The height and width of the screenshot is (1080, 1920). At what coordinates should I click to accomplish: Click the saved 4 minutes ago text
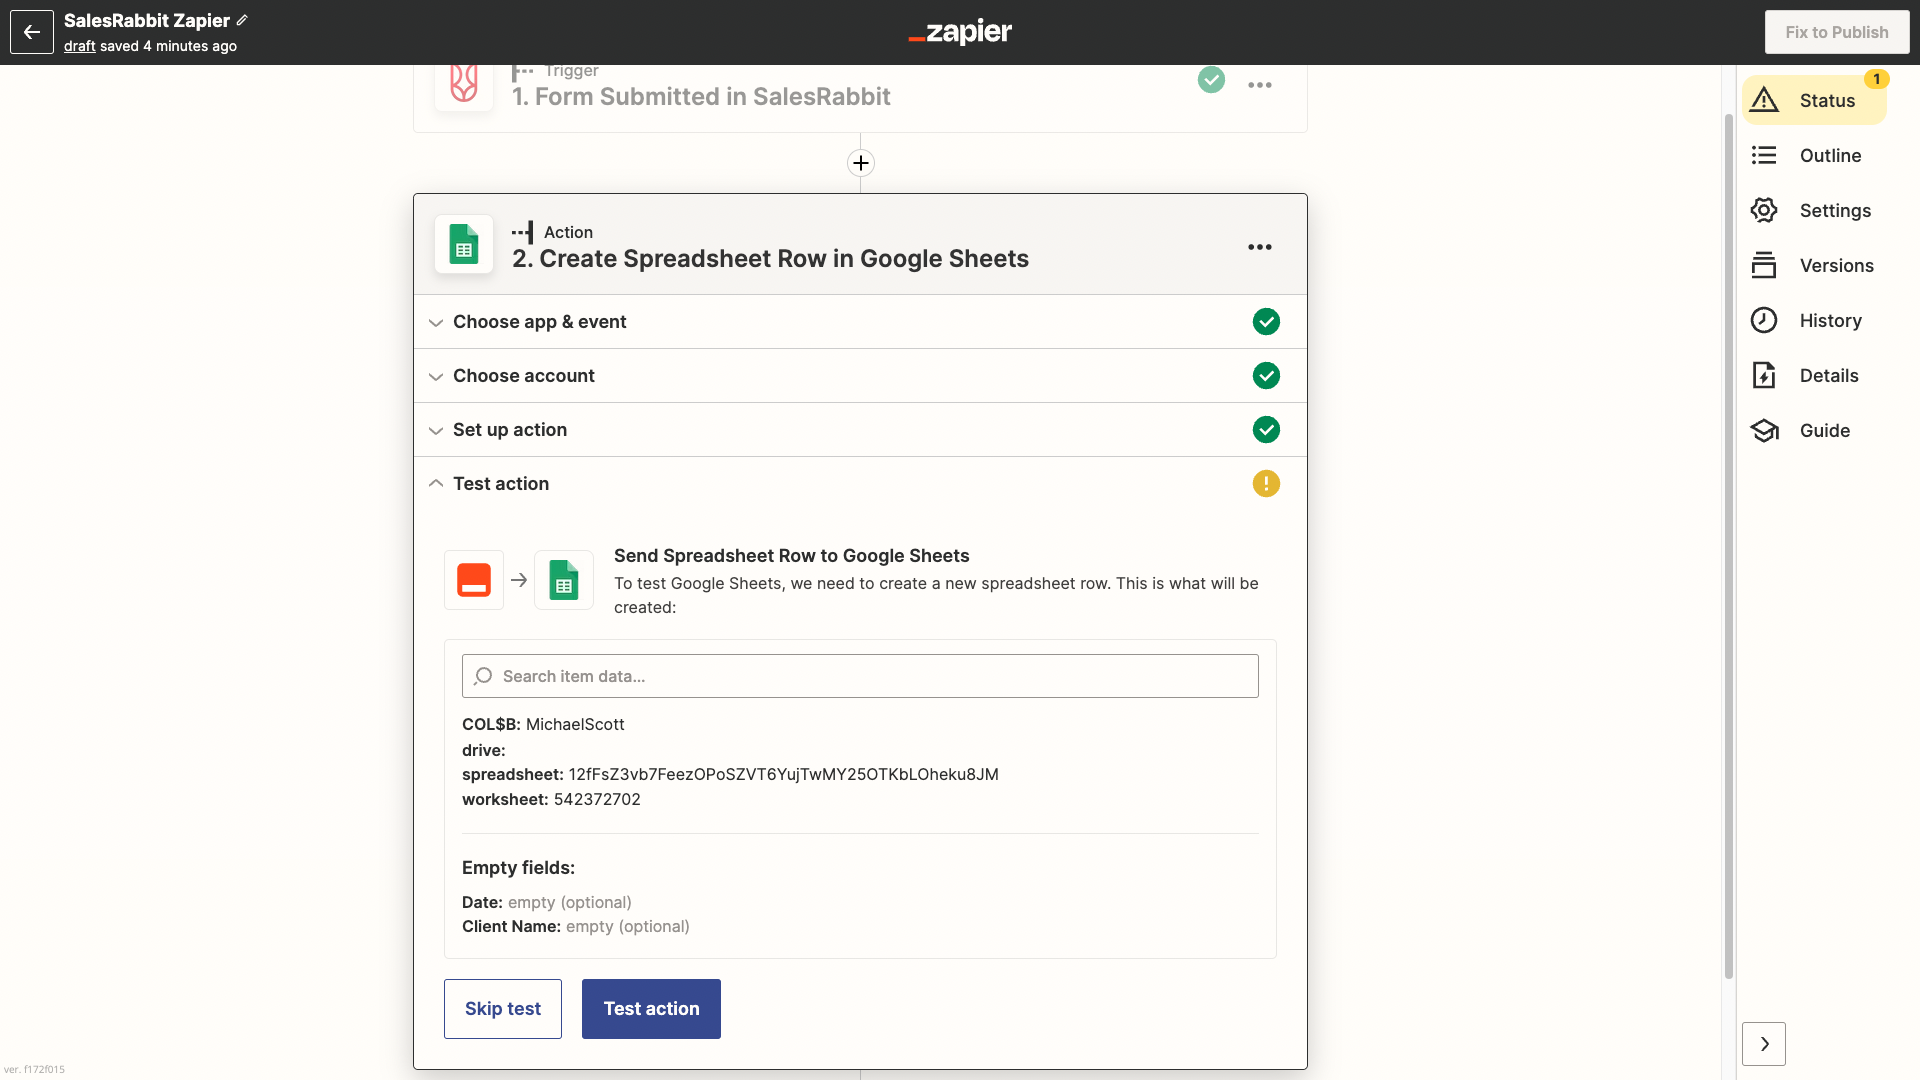point(168,46)
